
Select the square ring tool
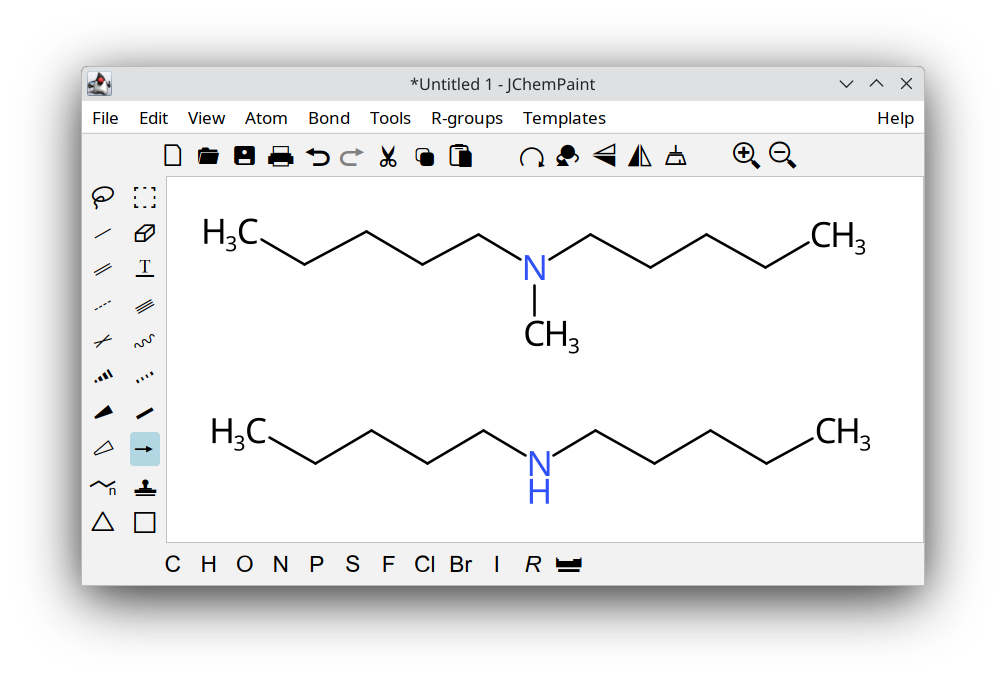(145, 522)
